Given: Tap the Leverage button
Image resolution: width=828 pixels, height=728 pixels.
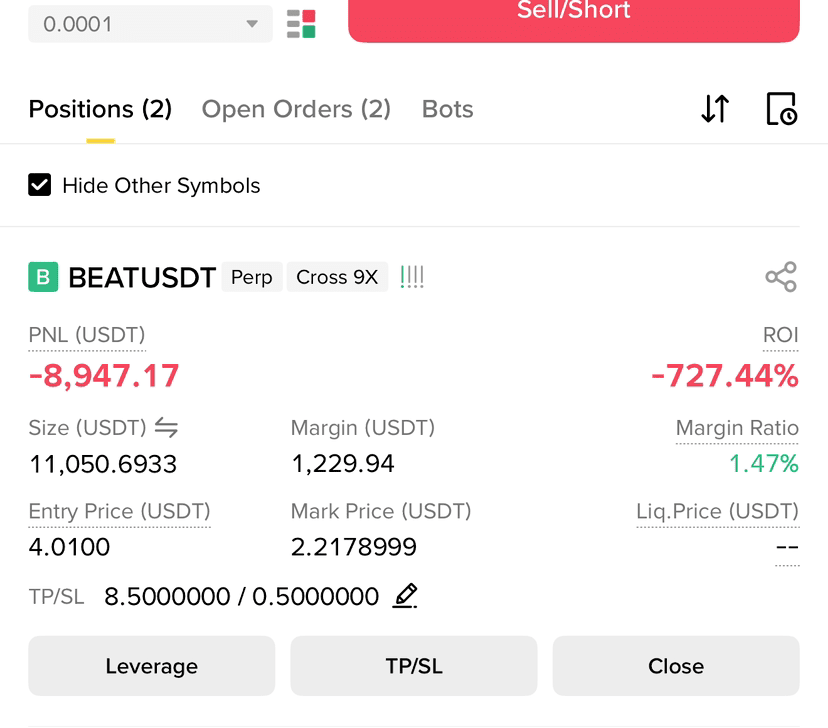Looking at the screenshot, I should 152,666.
